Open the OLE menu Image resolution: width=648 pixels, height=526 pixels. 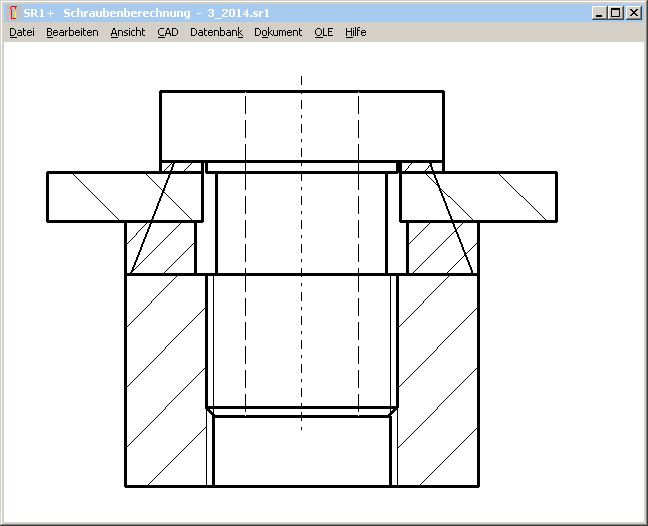323,32
